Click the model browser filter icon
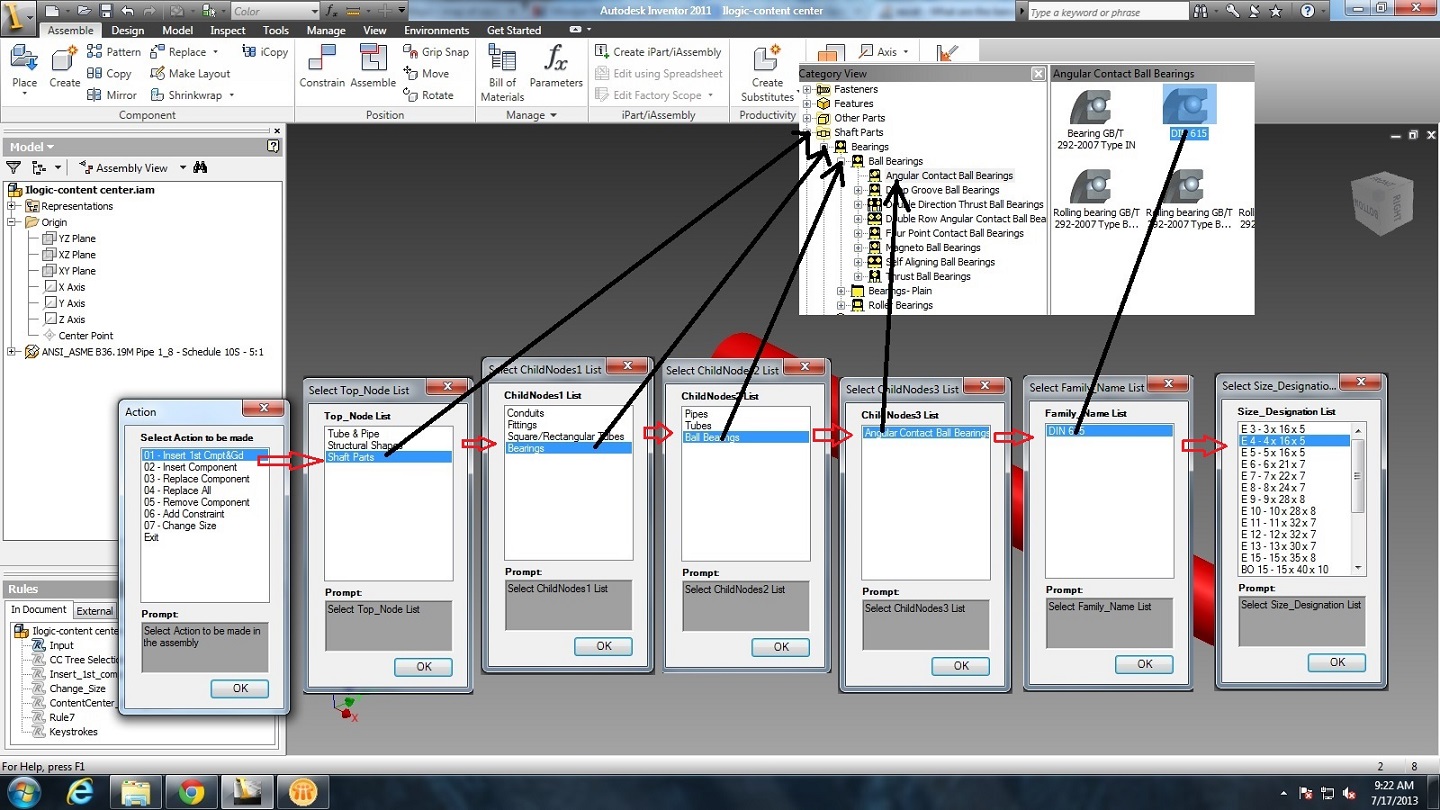The height and width of the screenshot is (810, 1440). click(13, 168)
